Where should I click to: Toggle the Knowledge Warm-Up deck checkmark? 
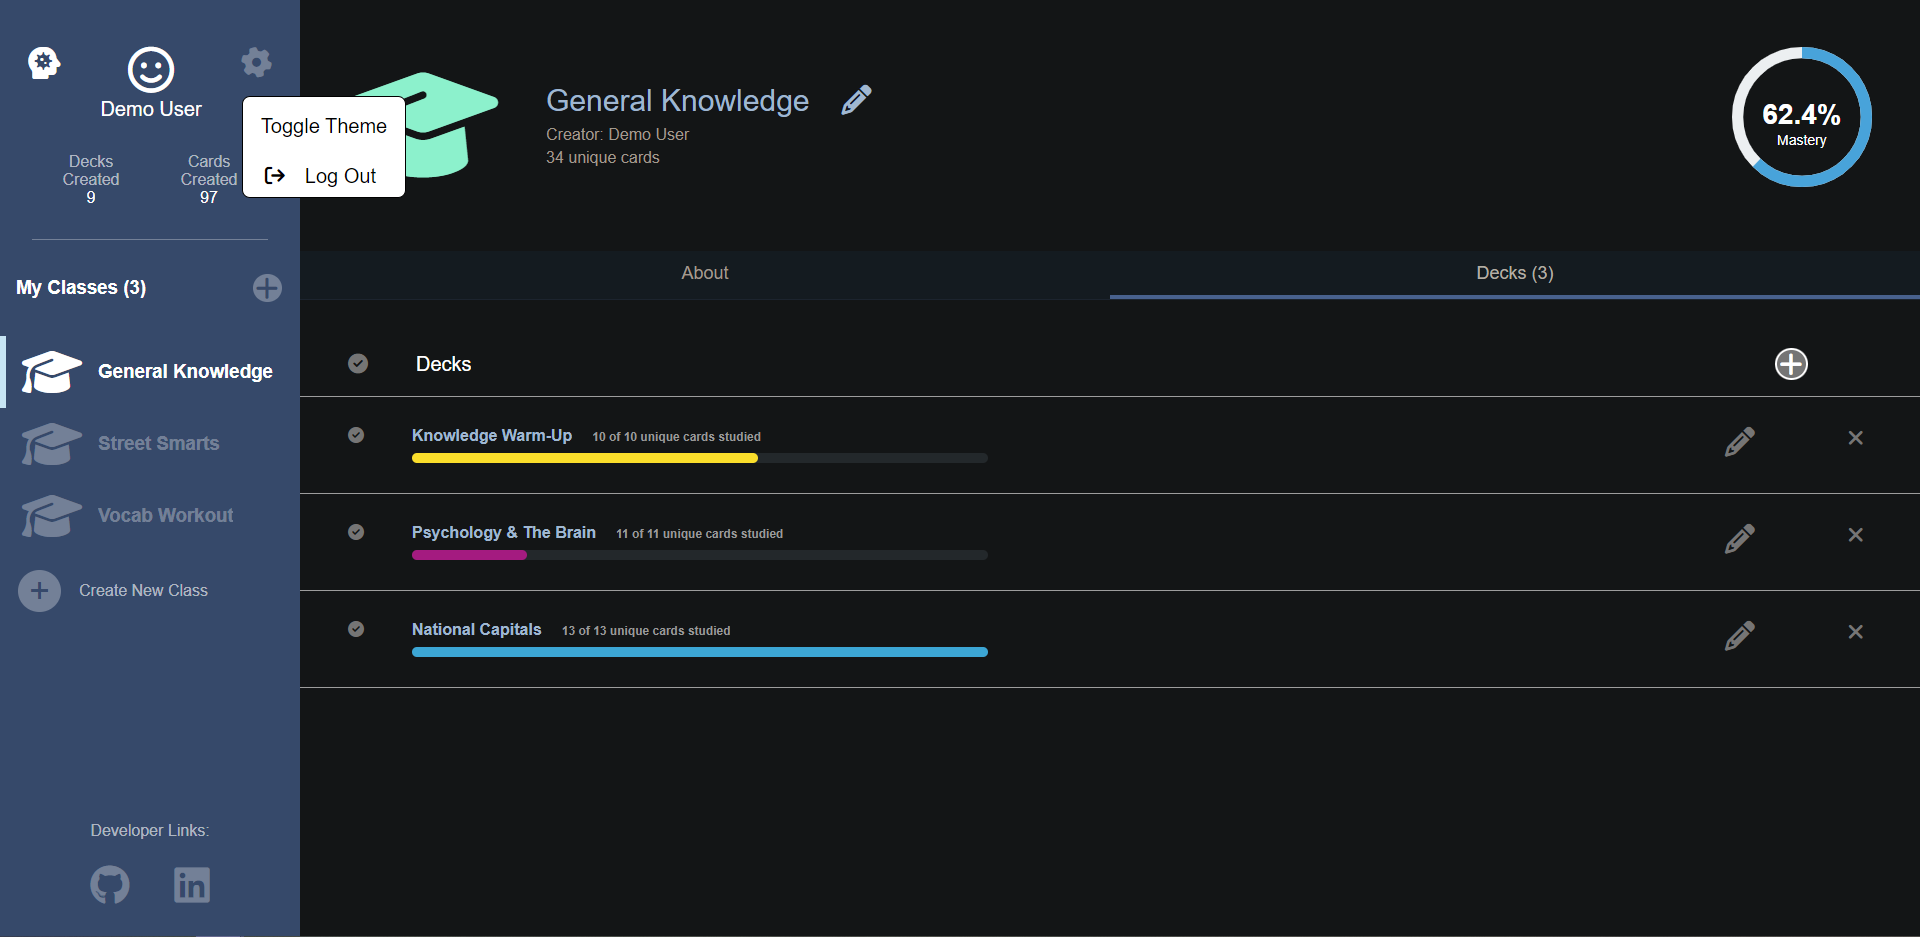356,435
